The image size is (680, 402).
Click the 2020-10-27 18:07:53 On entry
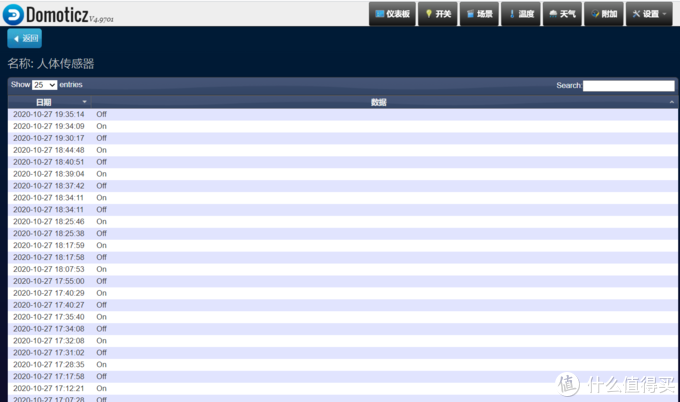point(48,269)
